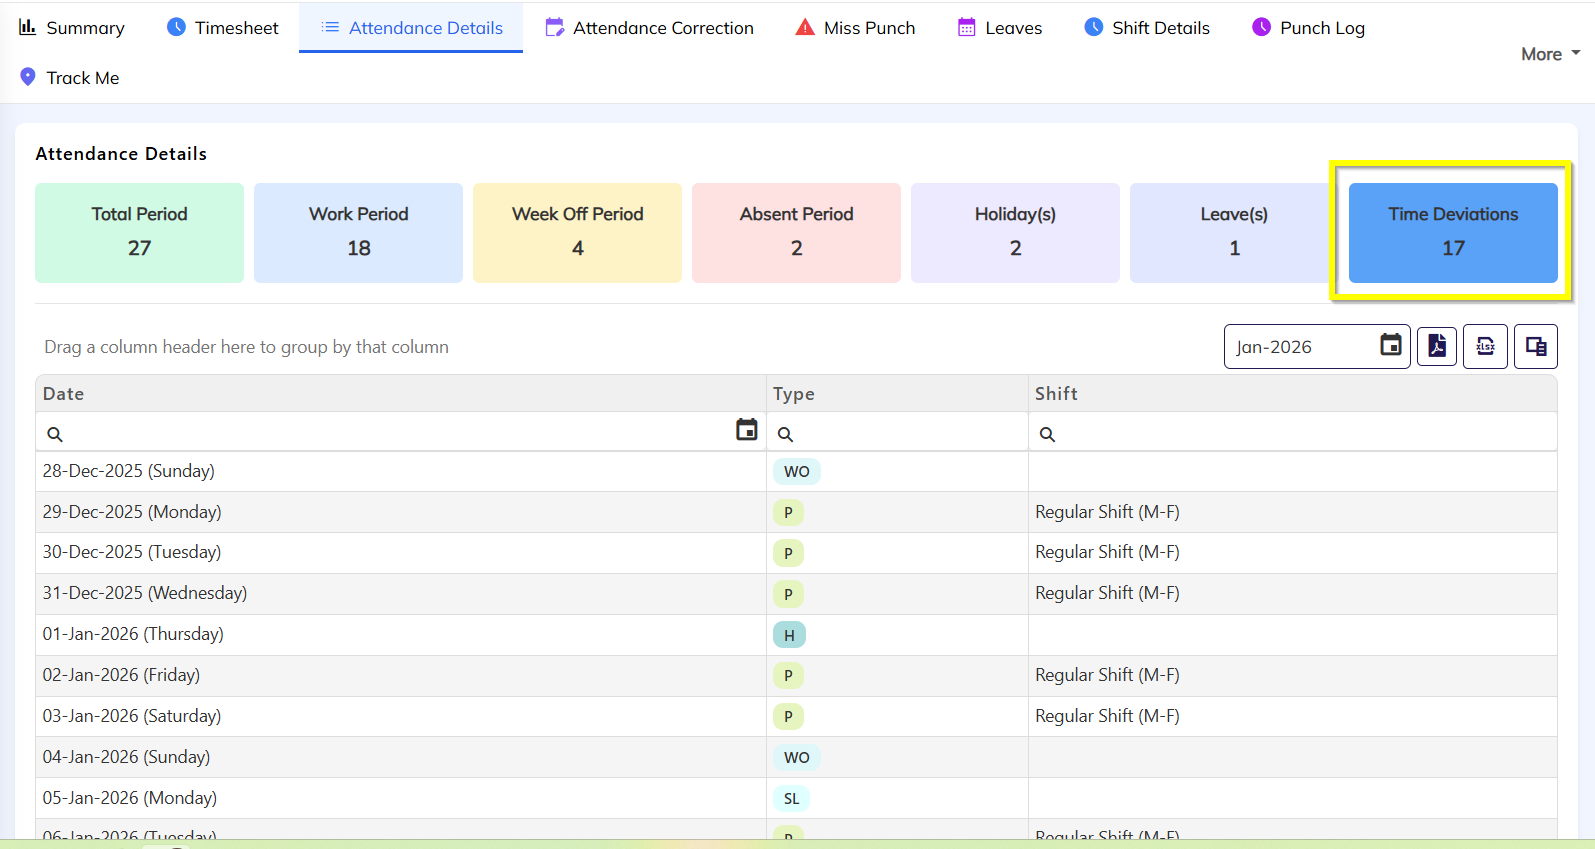Click Regular Shift (M-F) for 31-Dec-2025
1595x849 pixels.
[1107, 593]
